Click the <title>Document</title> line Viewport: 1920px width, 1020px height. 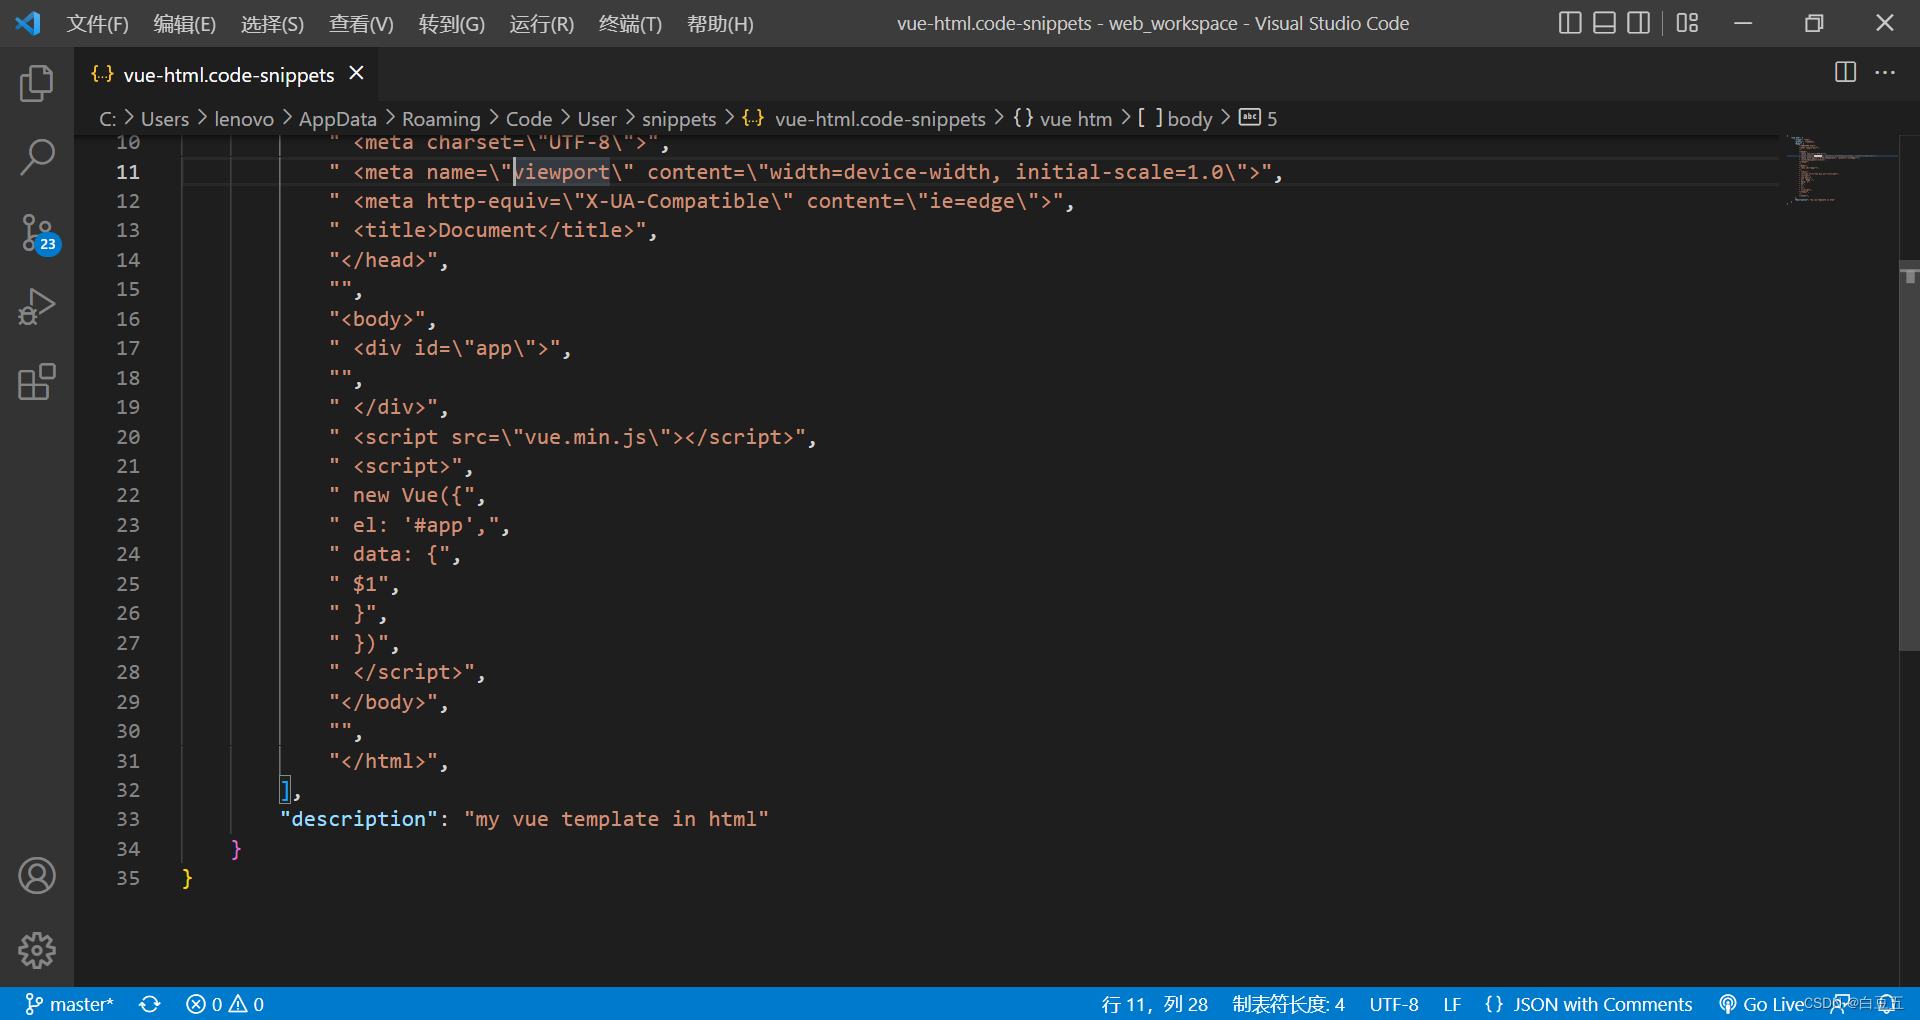[x=494, y=231]
